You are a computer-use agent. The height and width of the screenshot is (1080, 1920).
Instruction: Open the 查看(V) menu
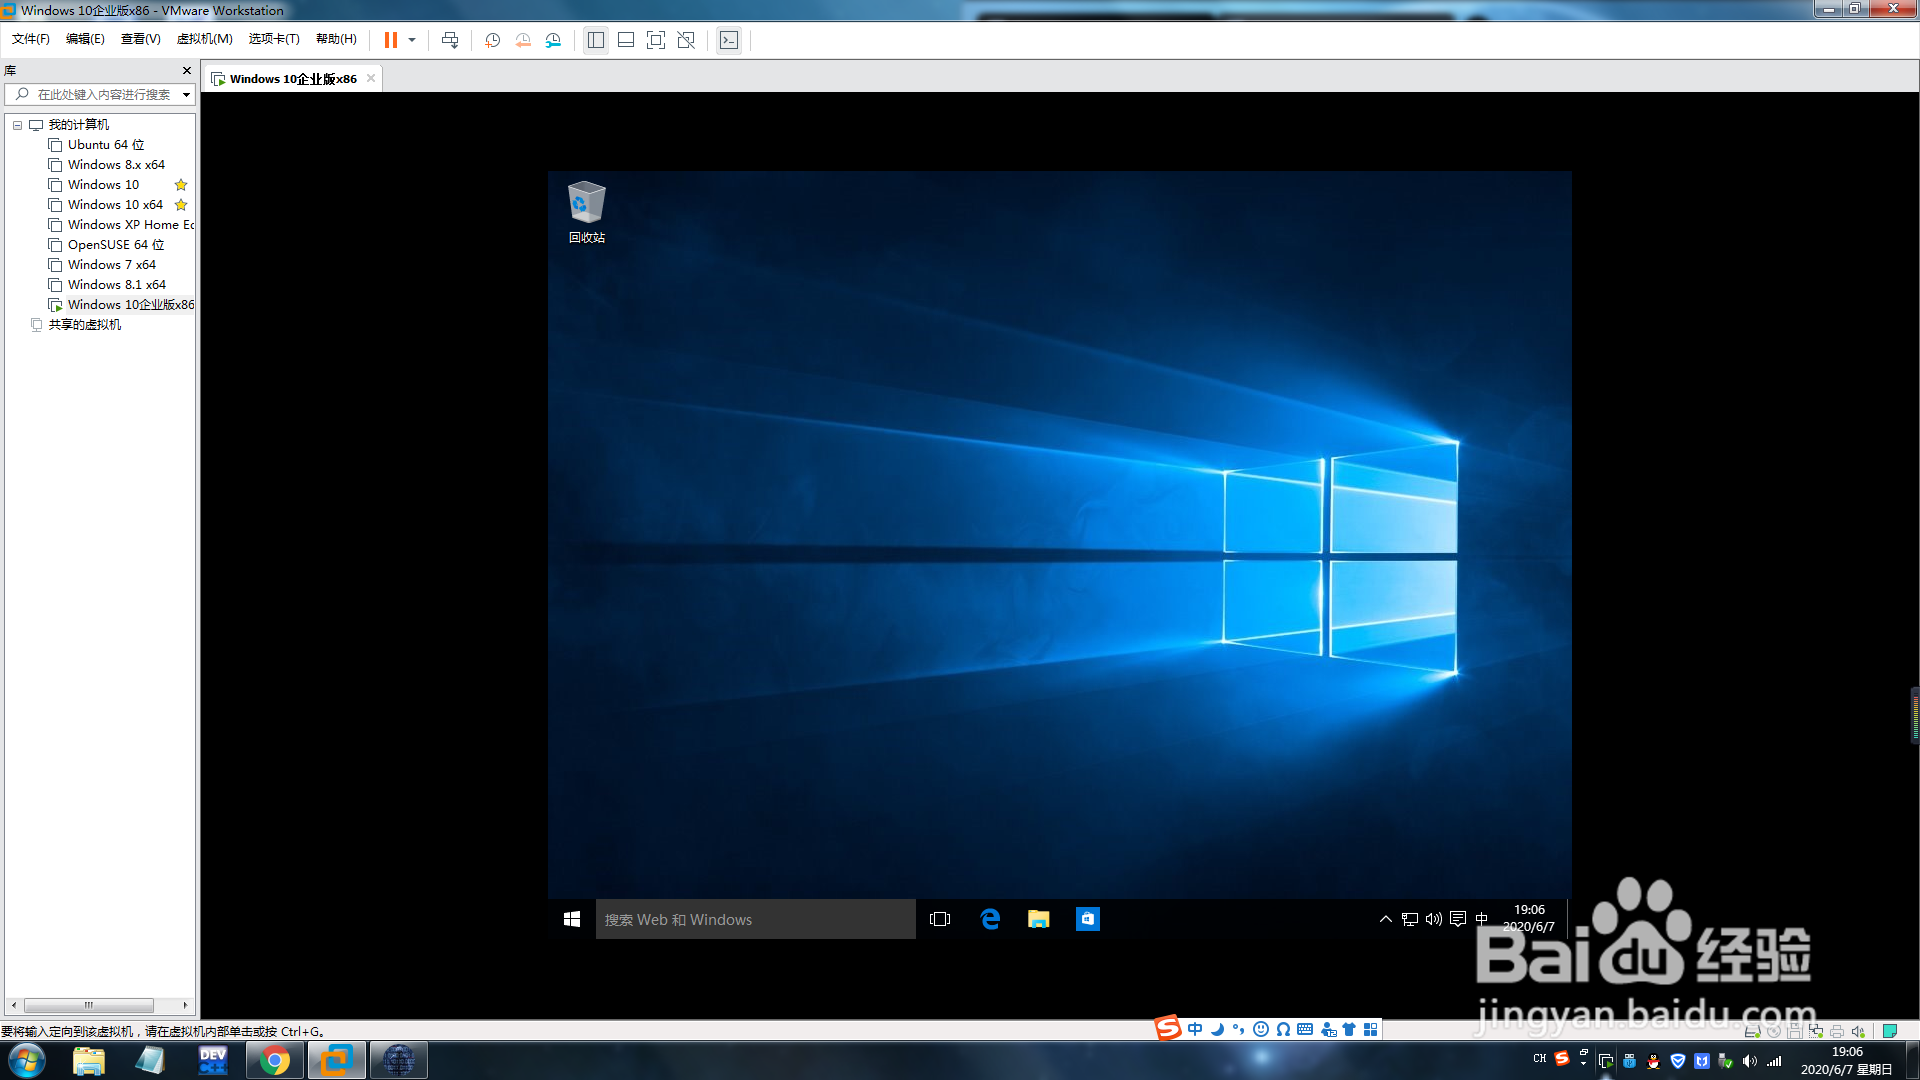[x=141, y=39]
